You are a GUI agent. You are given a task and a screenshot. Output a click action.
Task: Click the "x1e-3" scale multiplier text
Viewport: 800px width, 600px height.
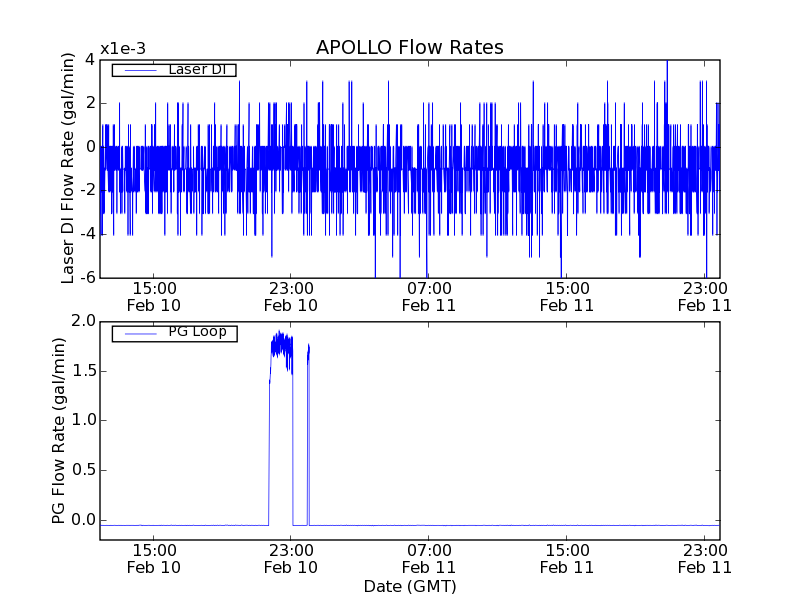122,49
